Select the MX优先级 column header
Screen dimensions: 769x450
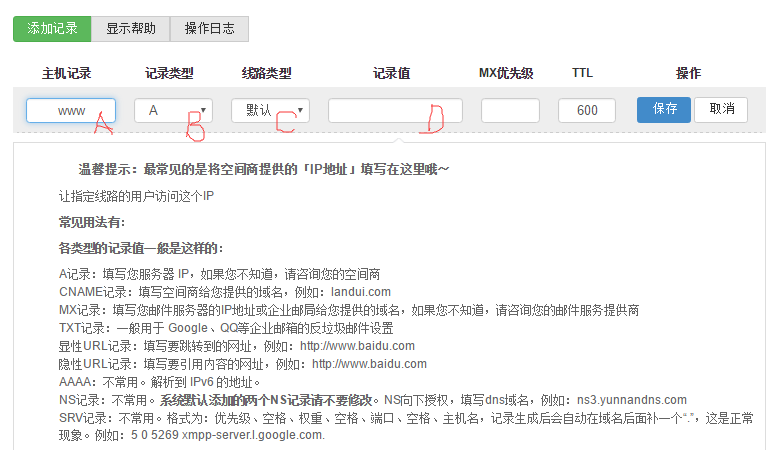pyautogui.click(x=506, y=74)
